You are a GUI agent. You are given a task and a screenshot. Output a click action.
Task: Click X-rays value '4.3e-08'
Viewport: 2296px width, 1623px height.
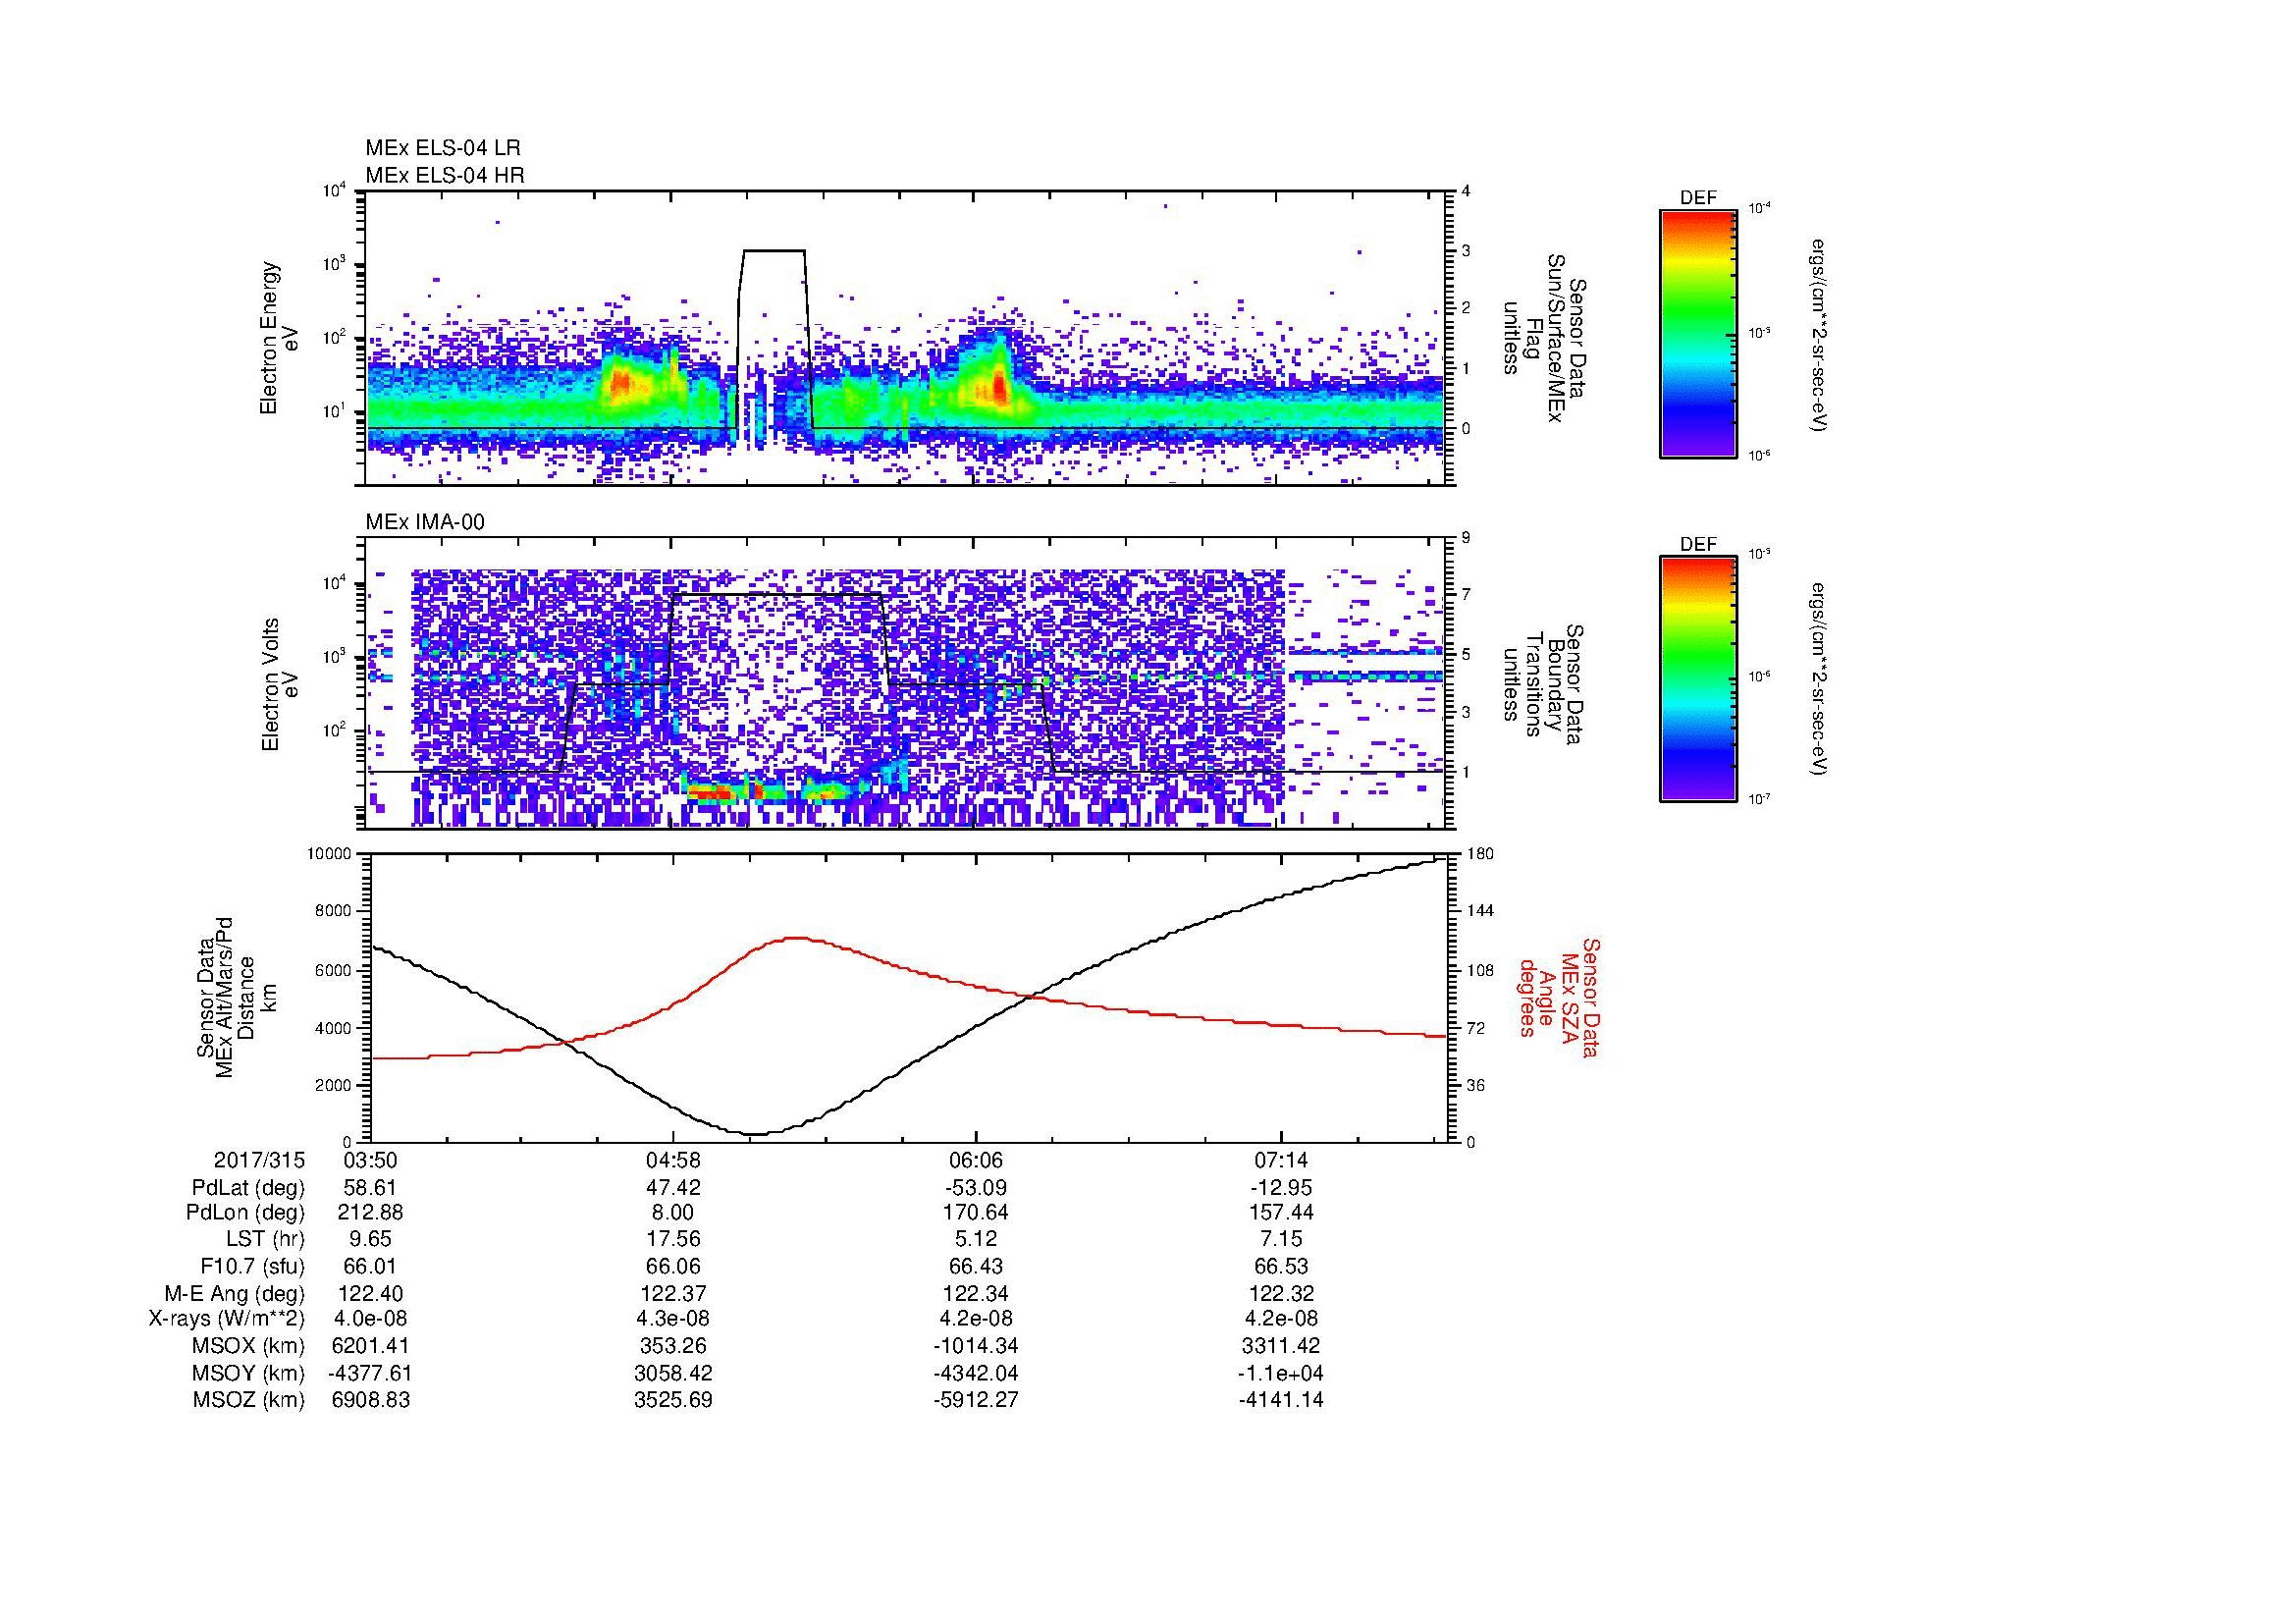click(x=674, y=1319)
